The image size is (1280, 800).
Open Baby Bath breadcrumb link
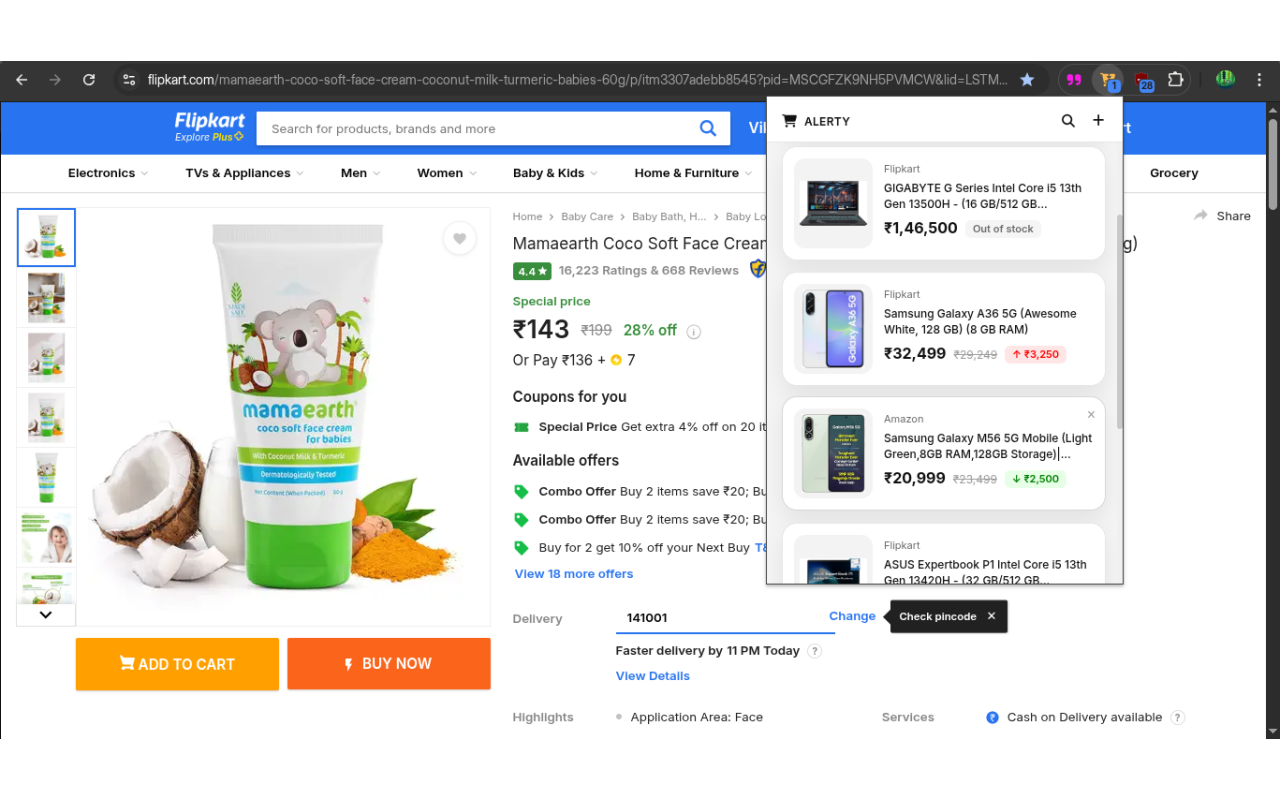tap(669, 216)
